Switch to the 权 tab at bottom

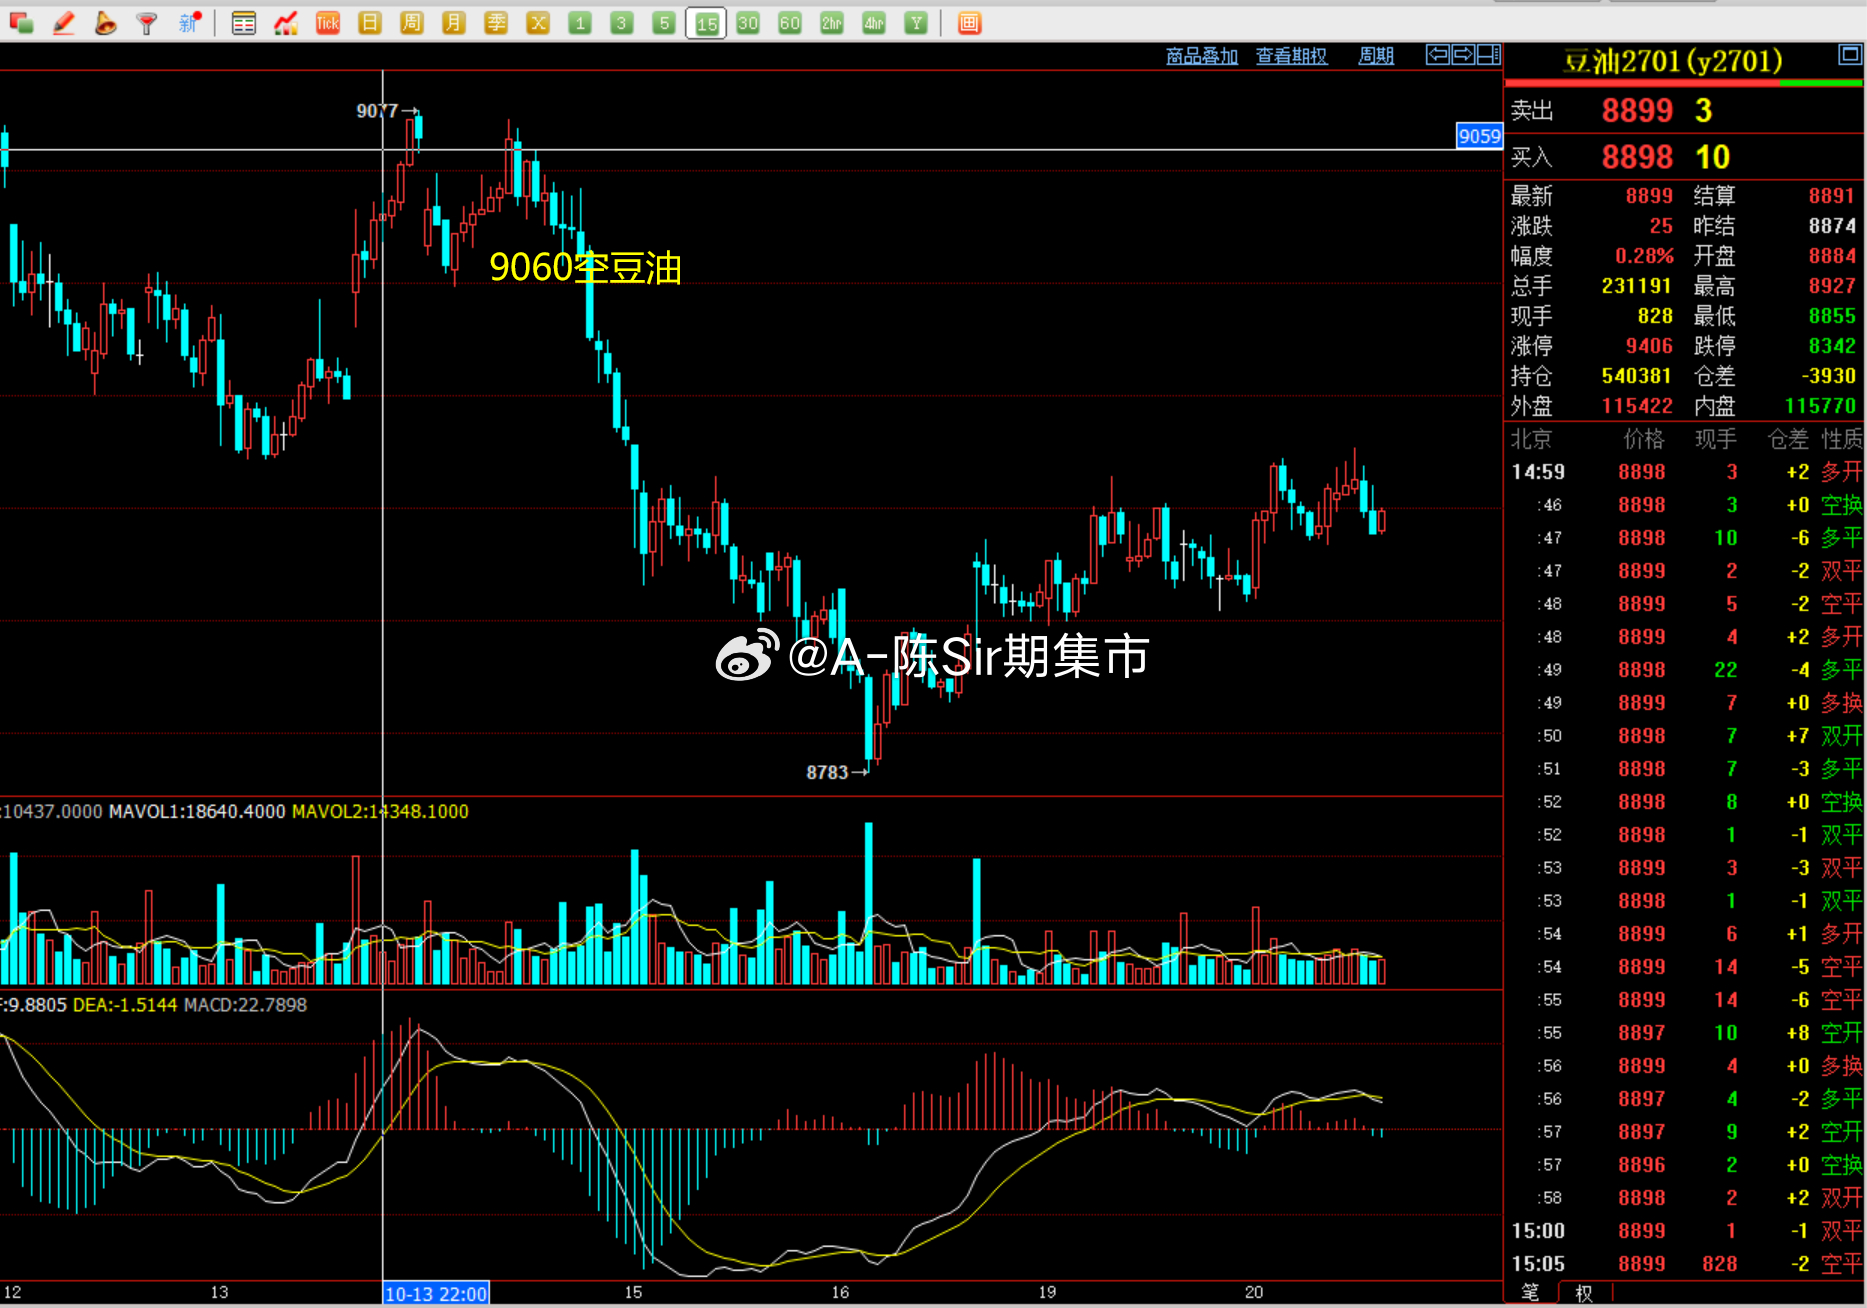point(1584,1293)
